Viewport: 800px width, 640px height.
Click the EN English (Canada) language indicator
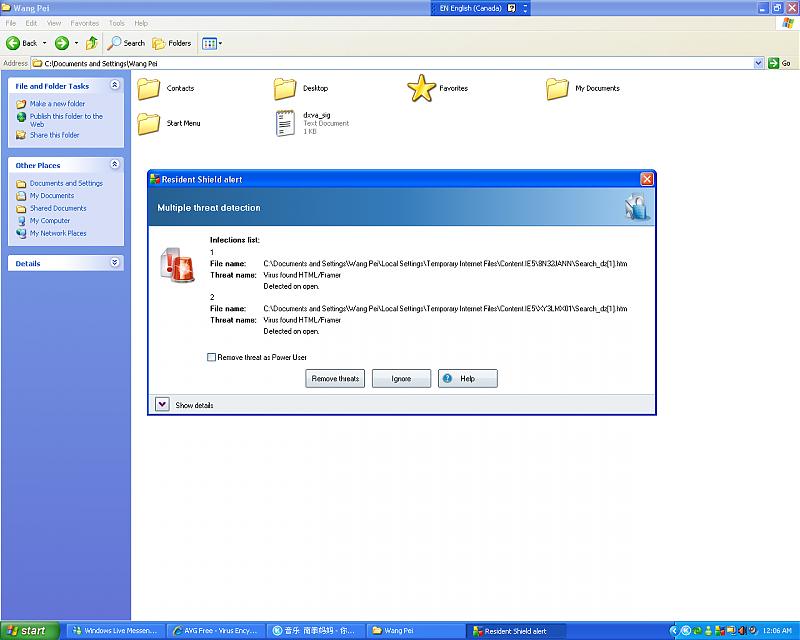coord(470,8)
